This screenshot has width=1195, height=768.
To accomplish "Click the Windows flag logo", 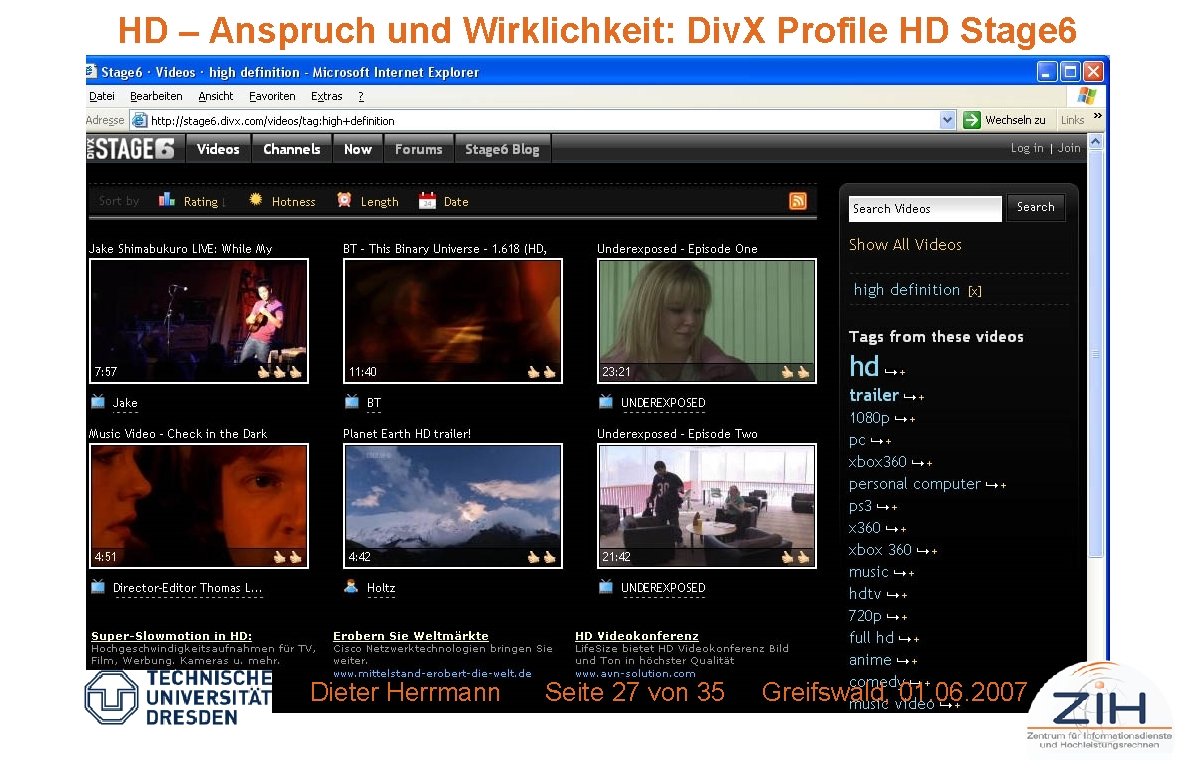I will pyautogui.click(x=1087, y=96).
